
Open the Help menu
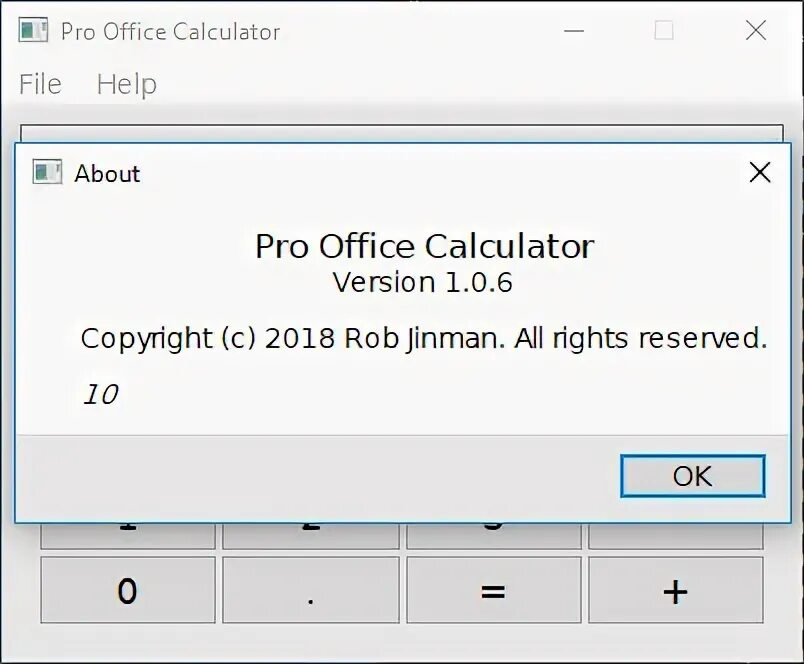pyautogui.click(x=126, y=84)
